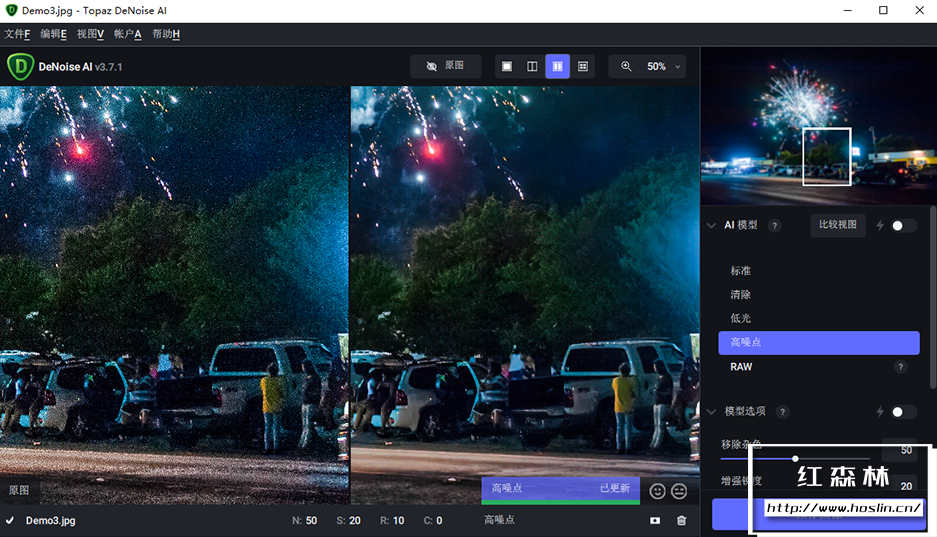Open help for RAW model
This screenshot has width=937, height=537.
(x=900, y=367)
